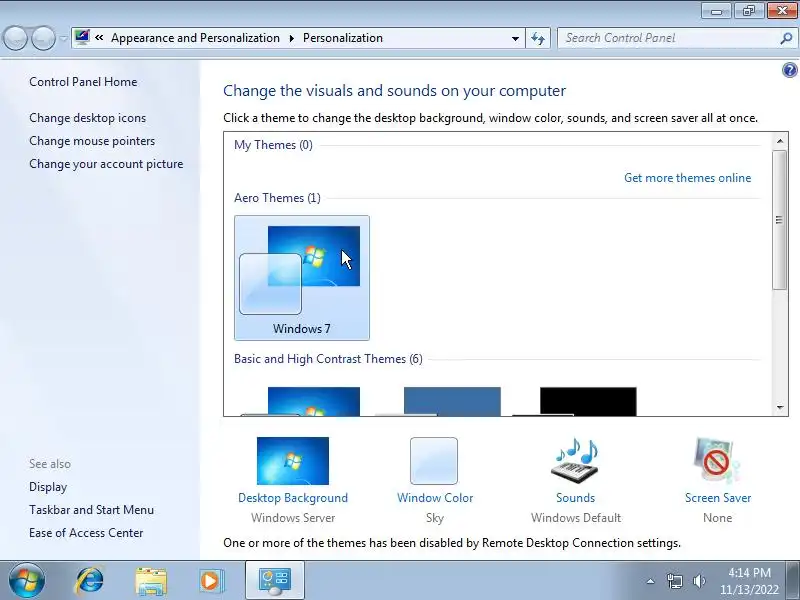Show hidden breadcrumb levels chevron
This screenshot has width=800, height=600.
tap(99, 37)
